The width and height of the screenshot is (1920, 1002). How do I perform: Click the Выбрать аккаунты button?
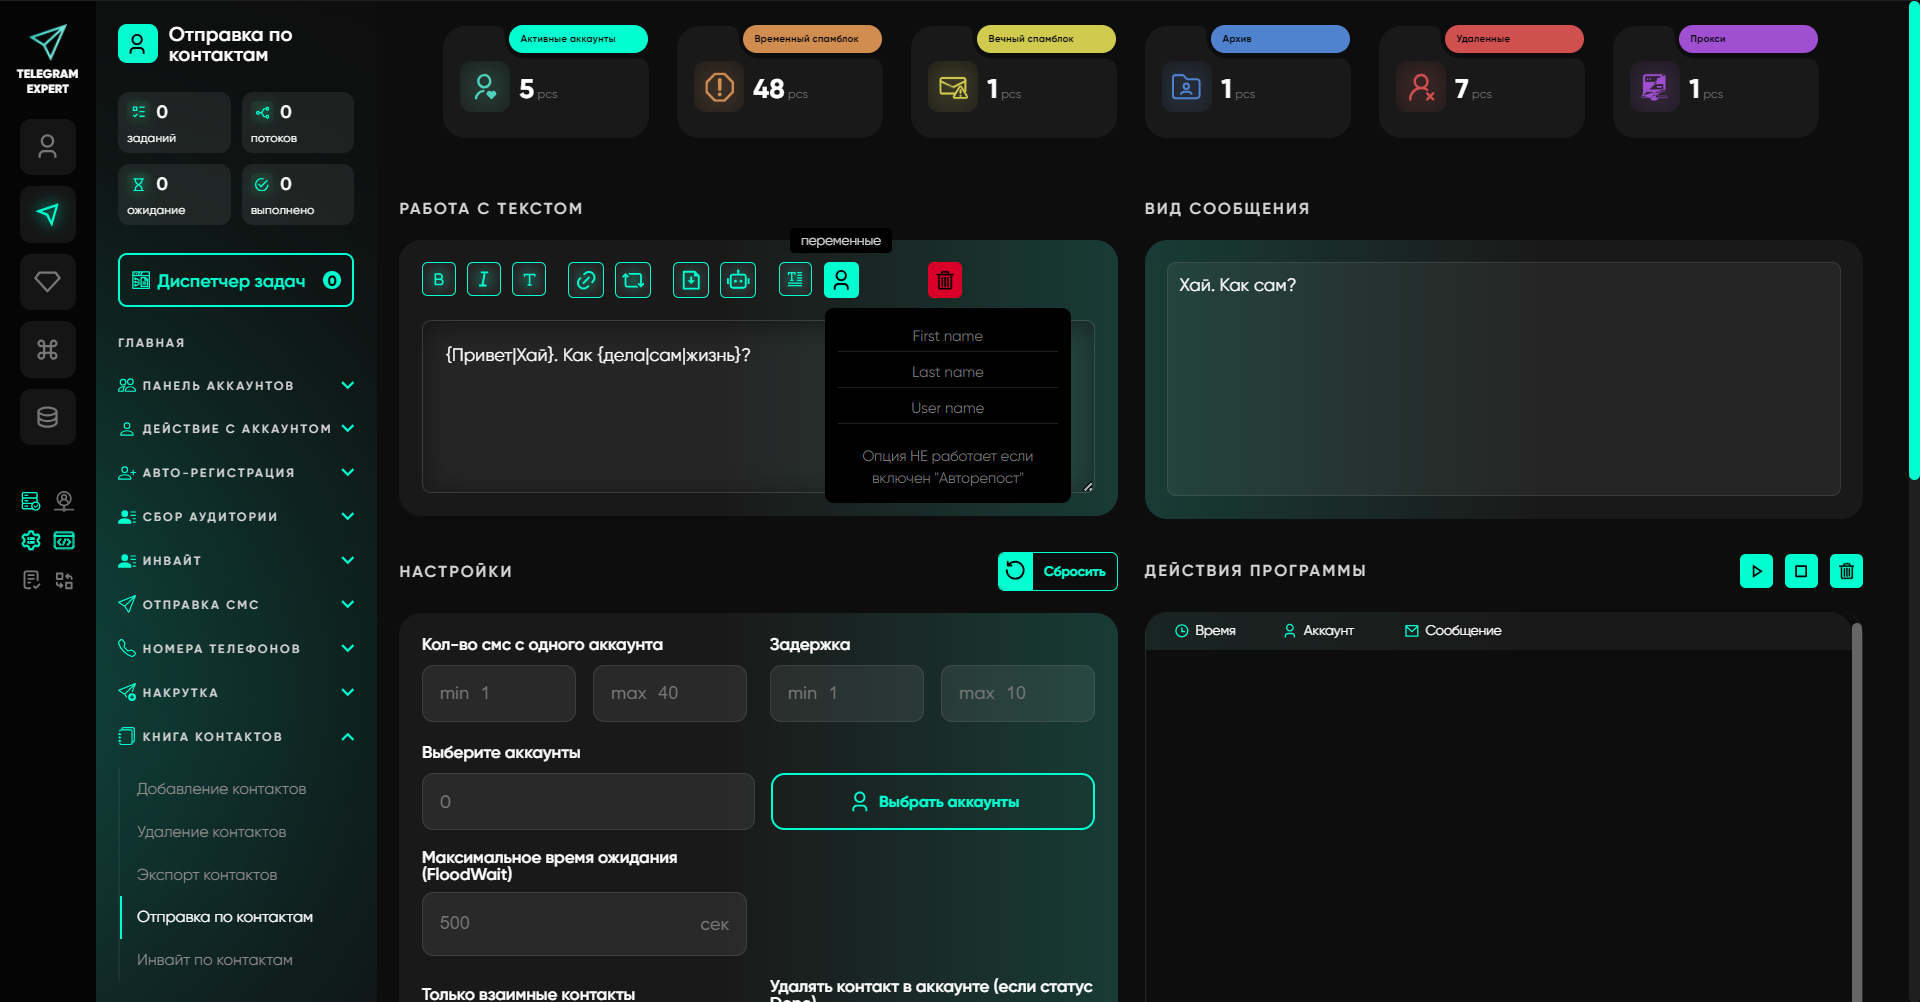tap(932, 802)
